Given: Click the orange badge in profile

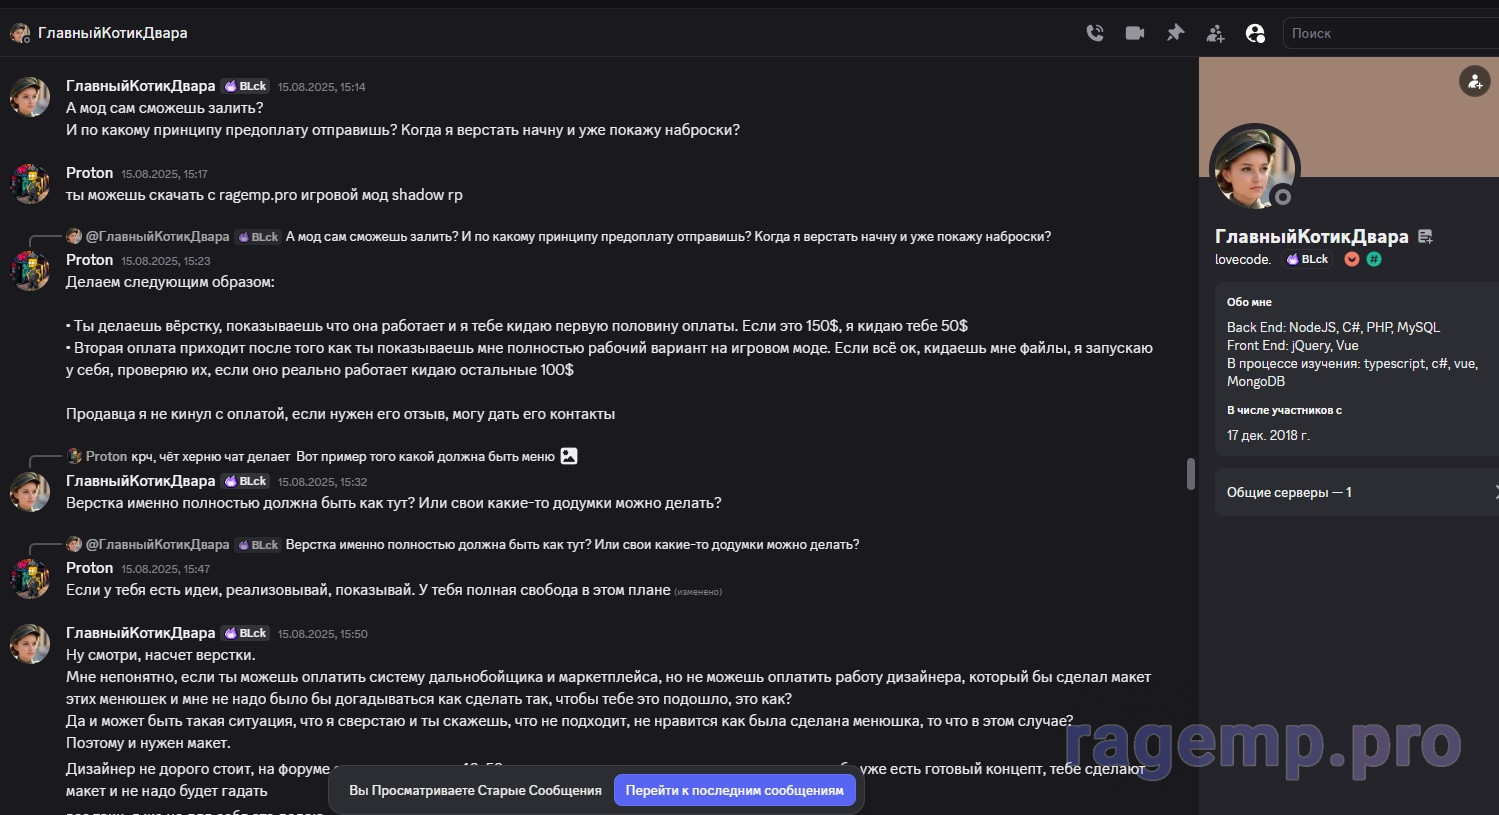Looking at the screenshot, I should pos(1352,259).
